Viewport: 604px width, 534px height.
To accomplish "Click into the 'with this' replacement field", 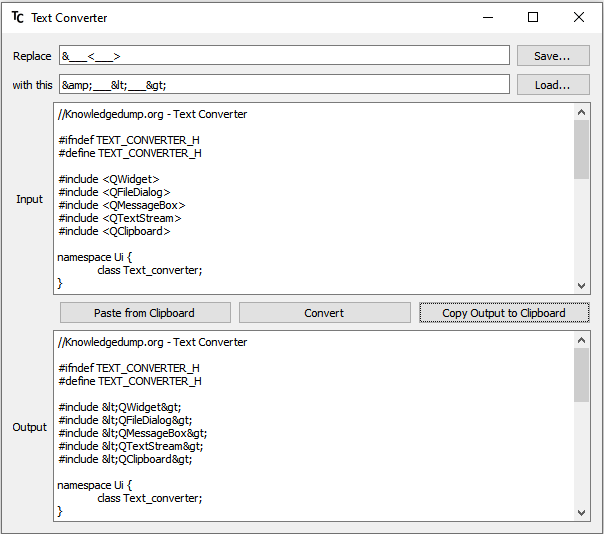I will coord(284,85).
